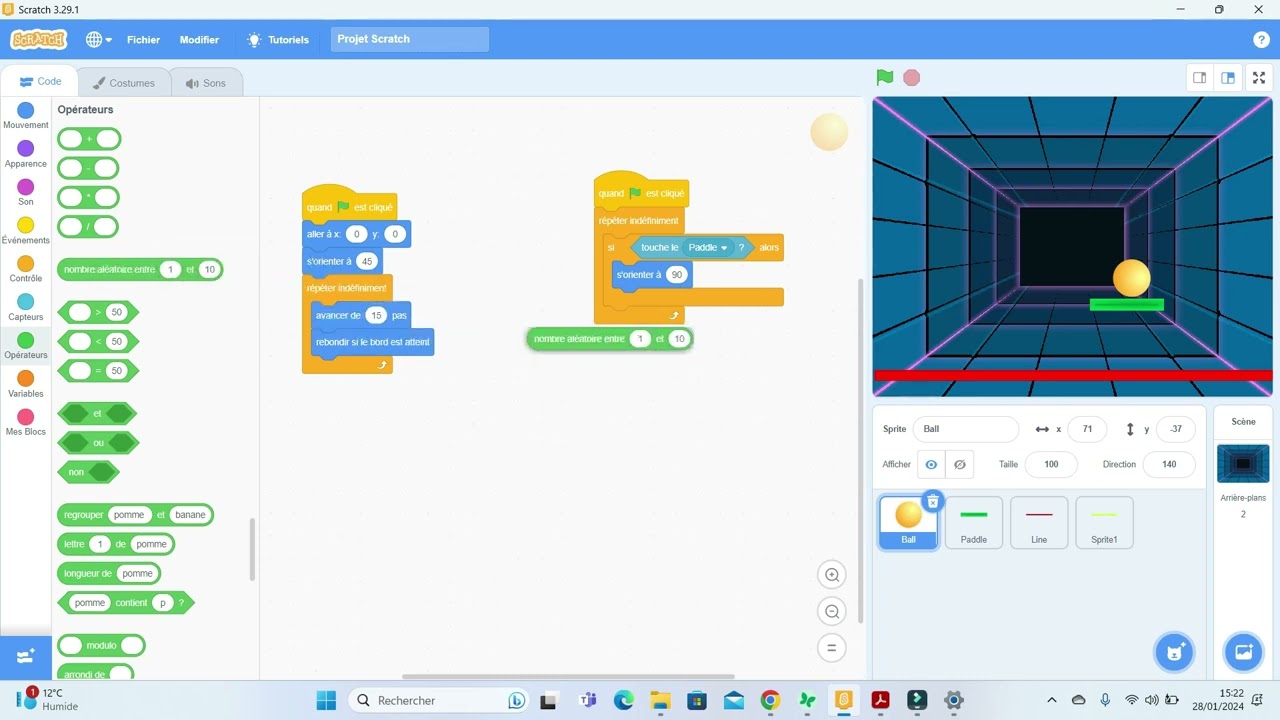Click the choose a sprite button
1280x720 pixels.
tap(1174, 652)
